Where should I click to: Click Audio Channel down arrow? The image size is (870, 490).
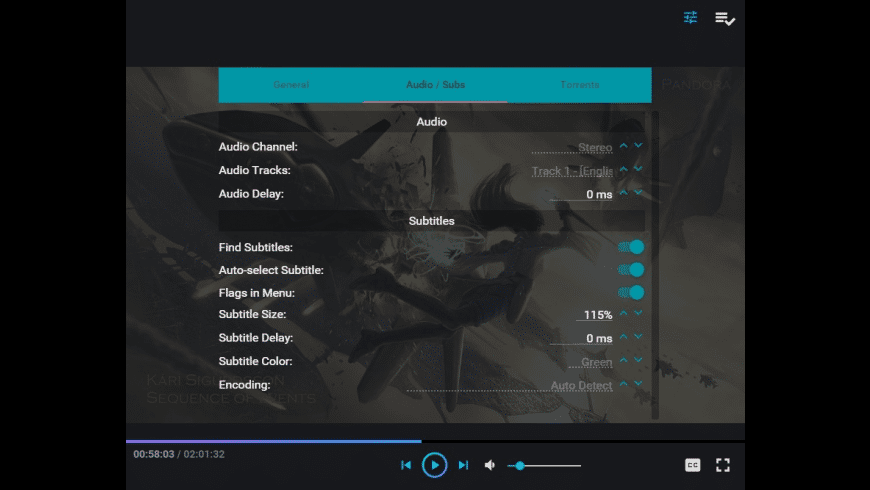tap(638, 145)
